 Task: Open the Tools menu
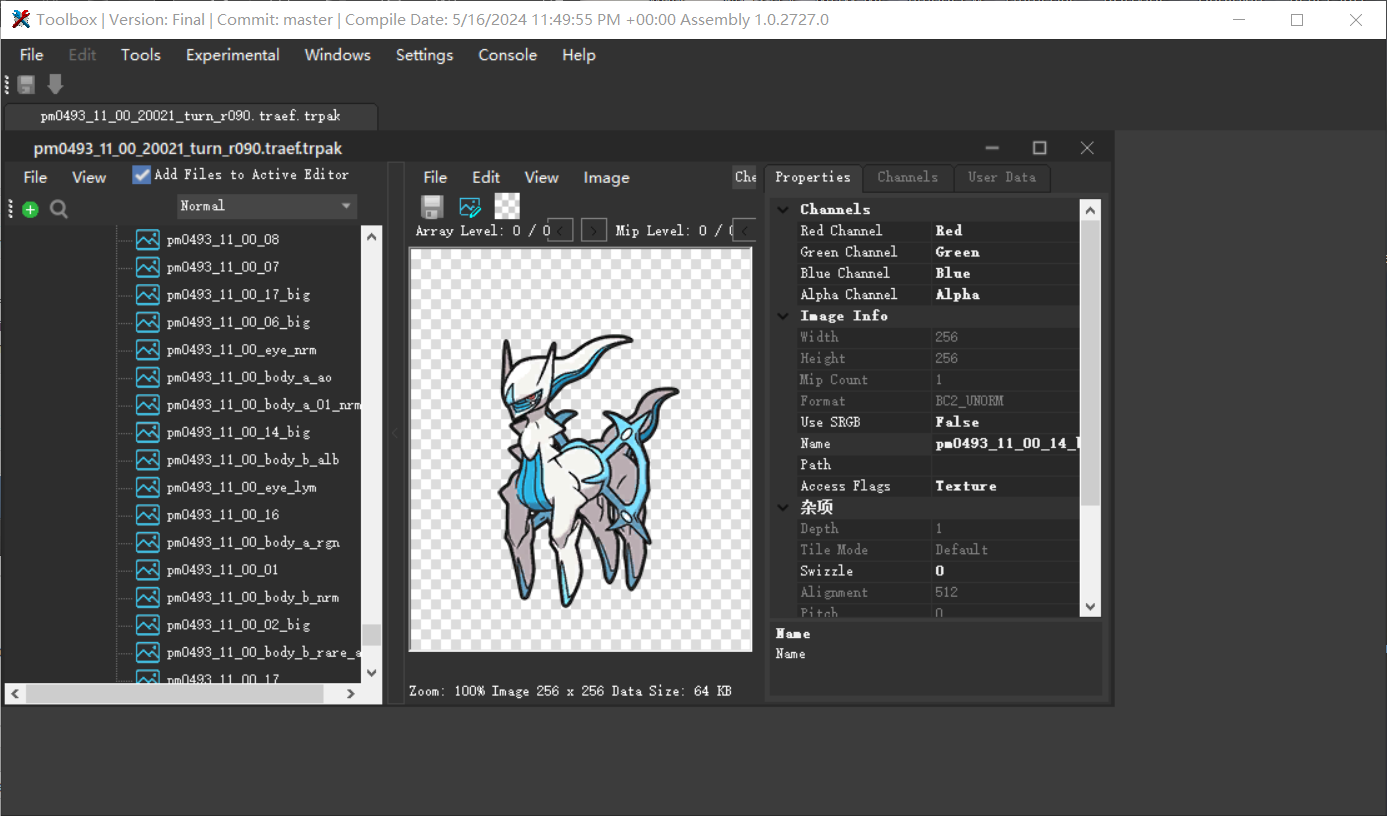click(141, 55)
